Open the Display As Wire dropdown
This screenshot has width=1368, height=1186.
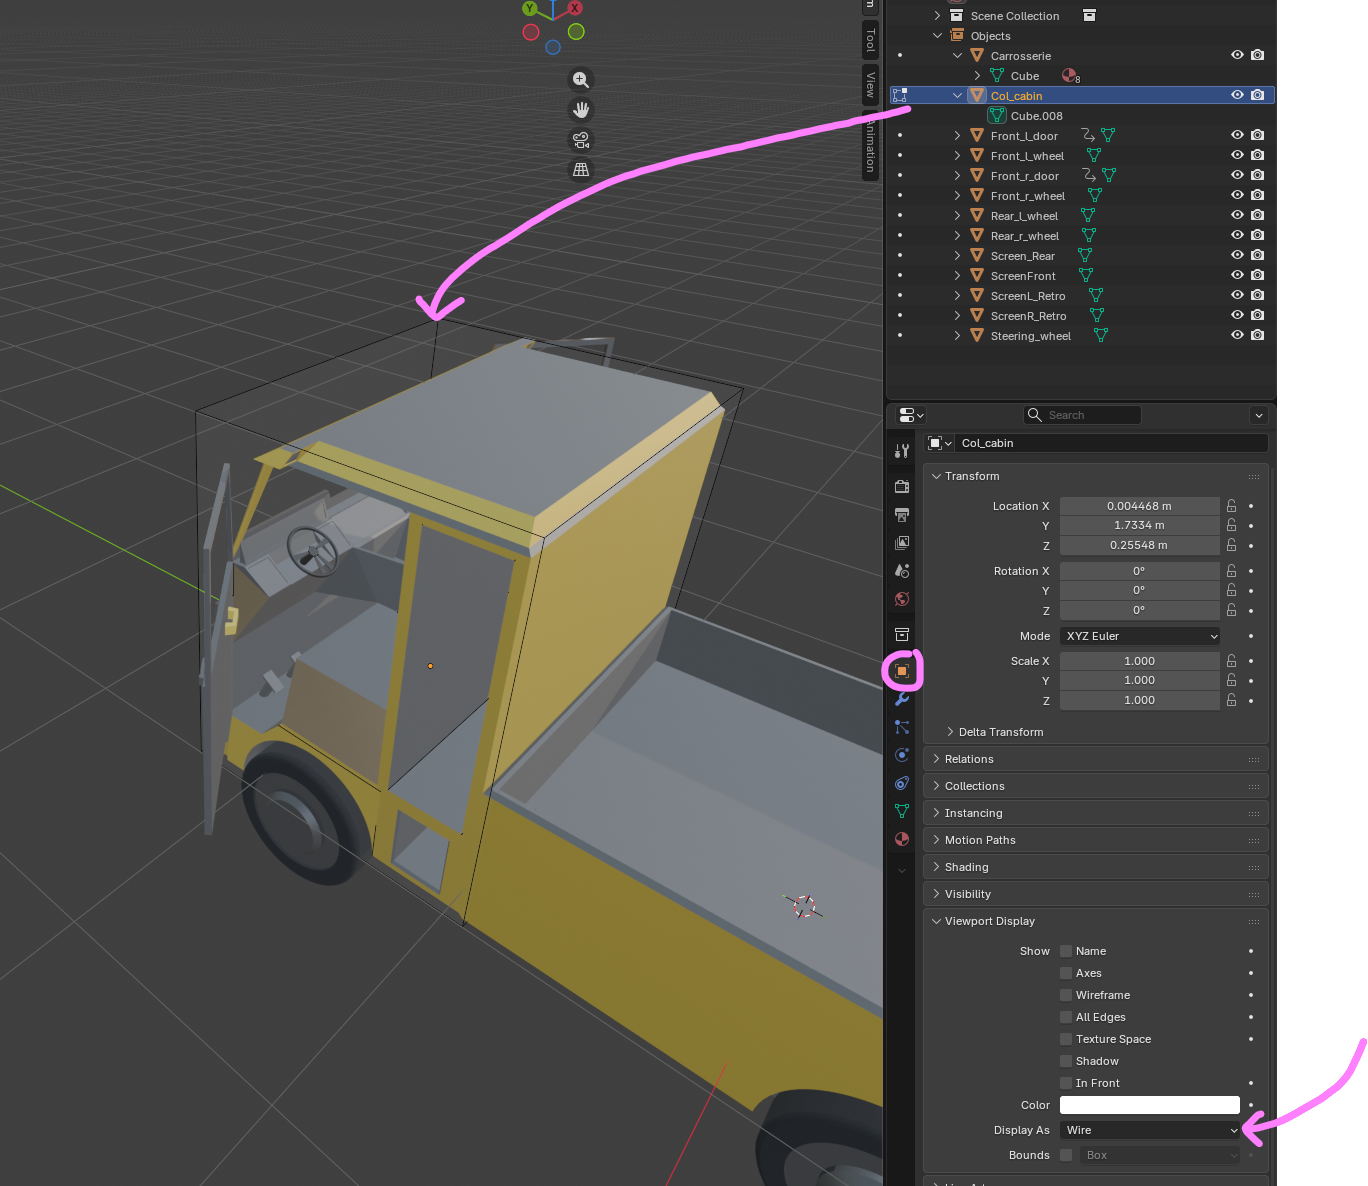click(1150, 1130)
